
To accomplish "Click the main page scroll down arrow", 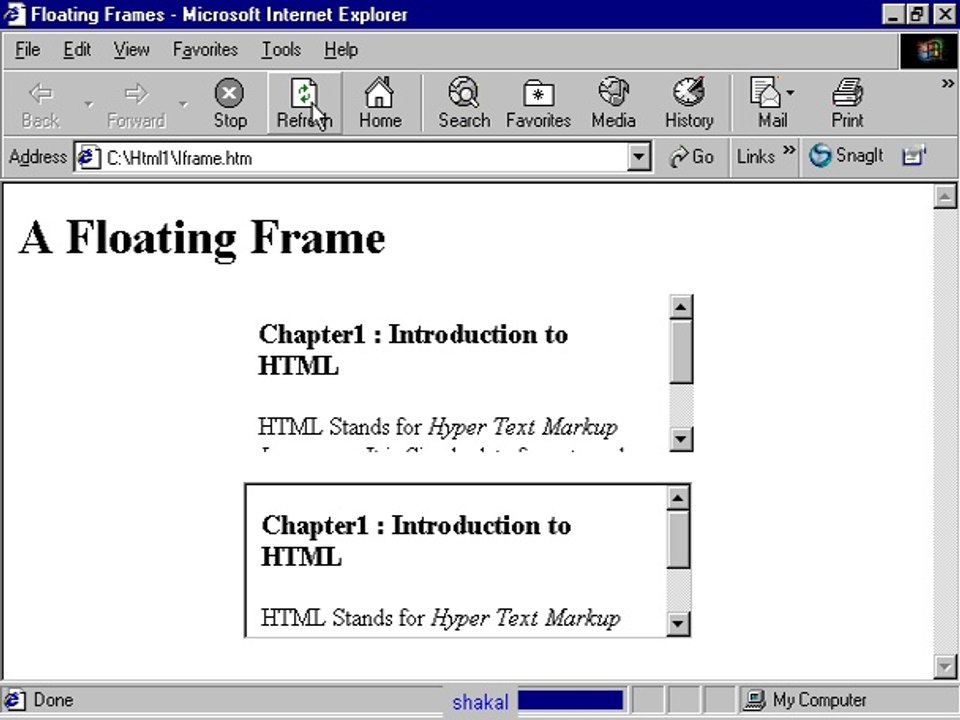I will (945, 666).
